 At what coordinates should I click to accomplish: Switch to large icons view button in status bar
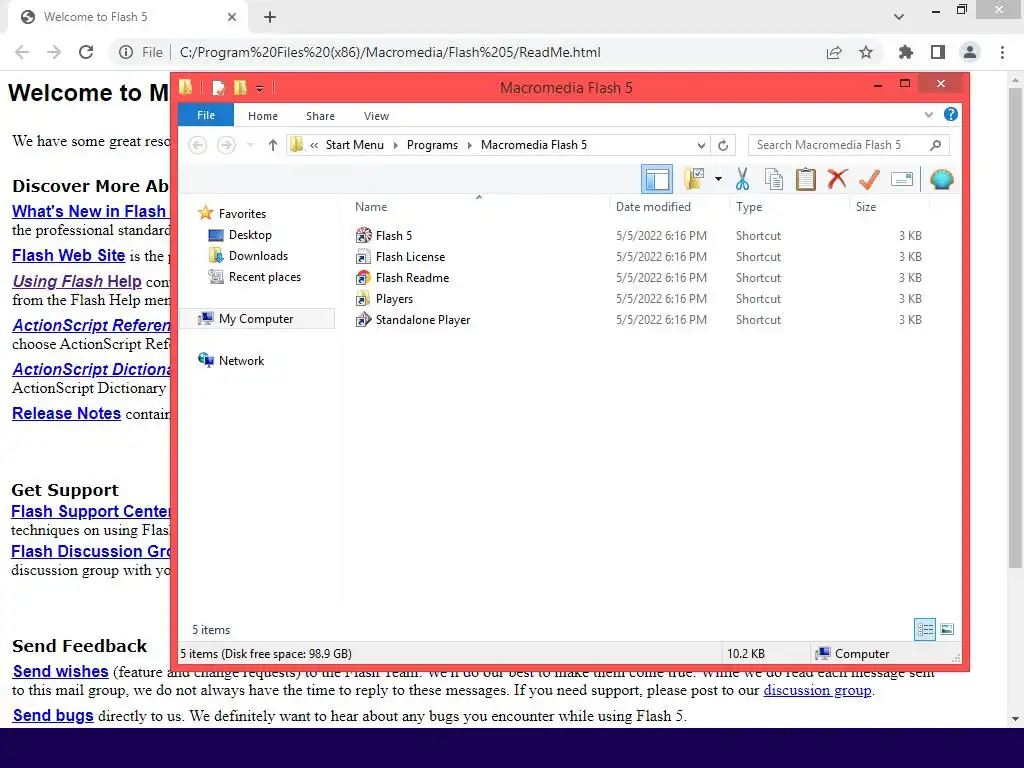pos(947,630)
